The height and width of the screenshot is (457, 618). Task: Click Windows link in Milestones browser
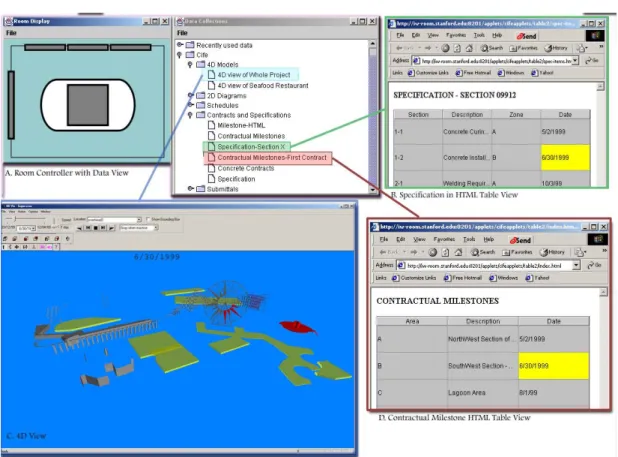pyautogui.click(x=504, y=278)
